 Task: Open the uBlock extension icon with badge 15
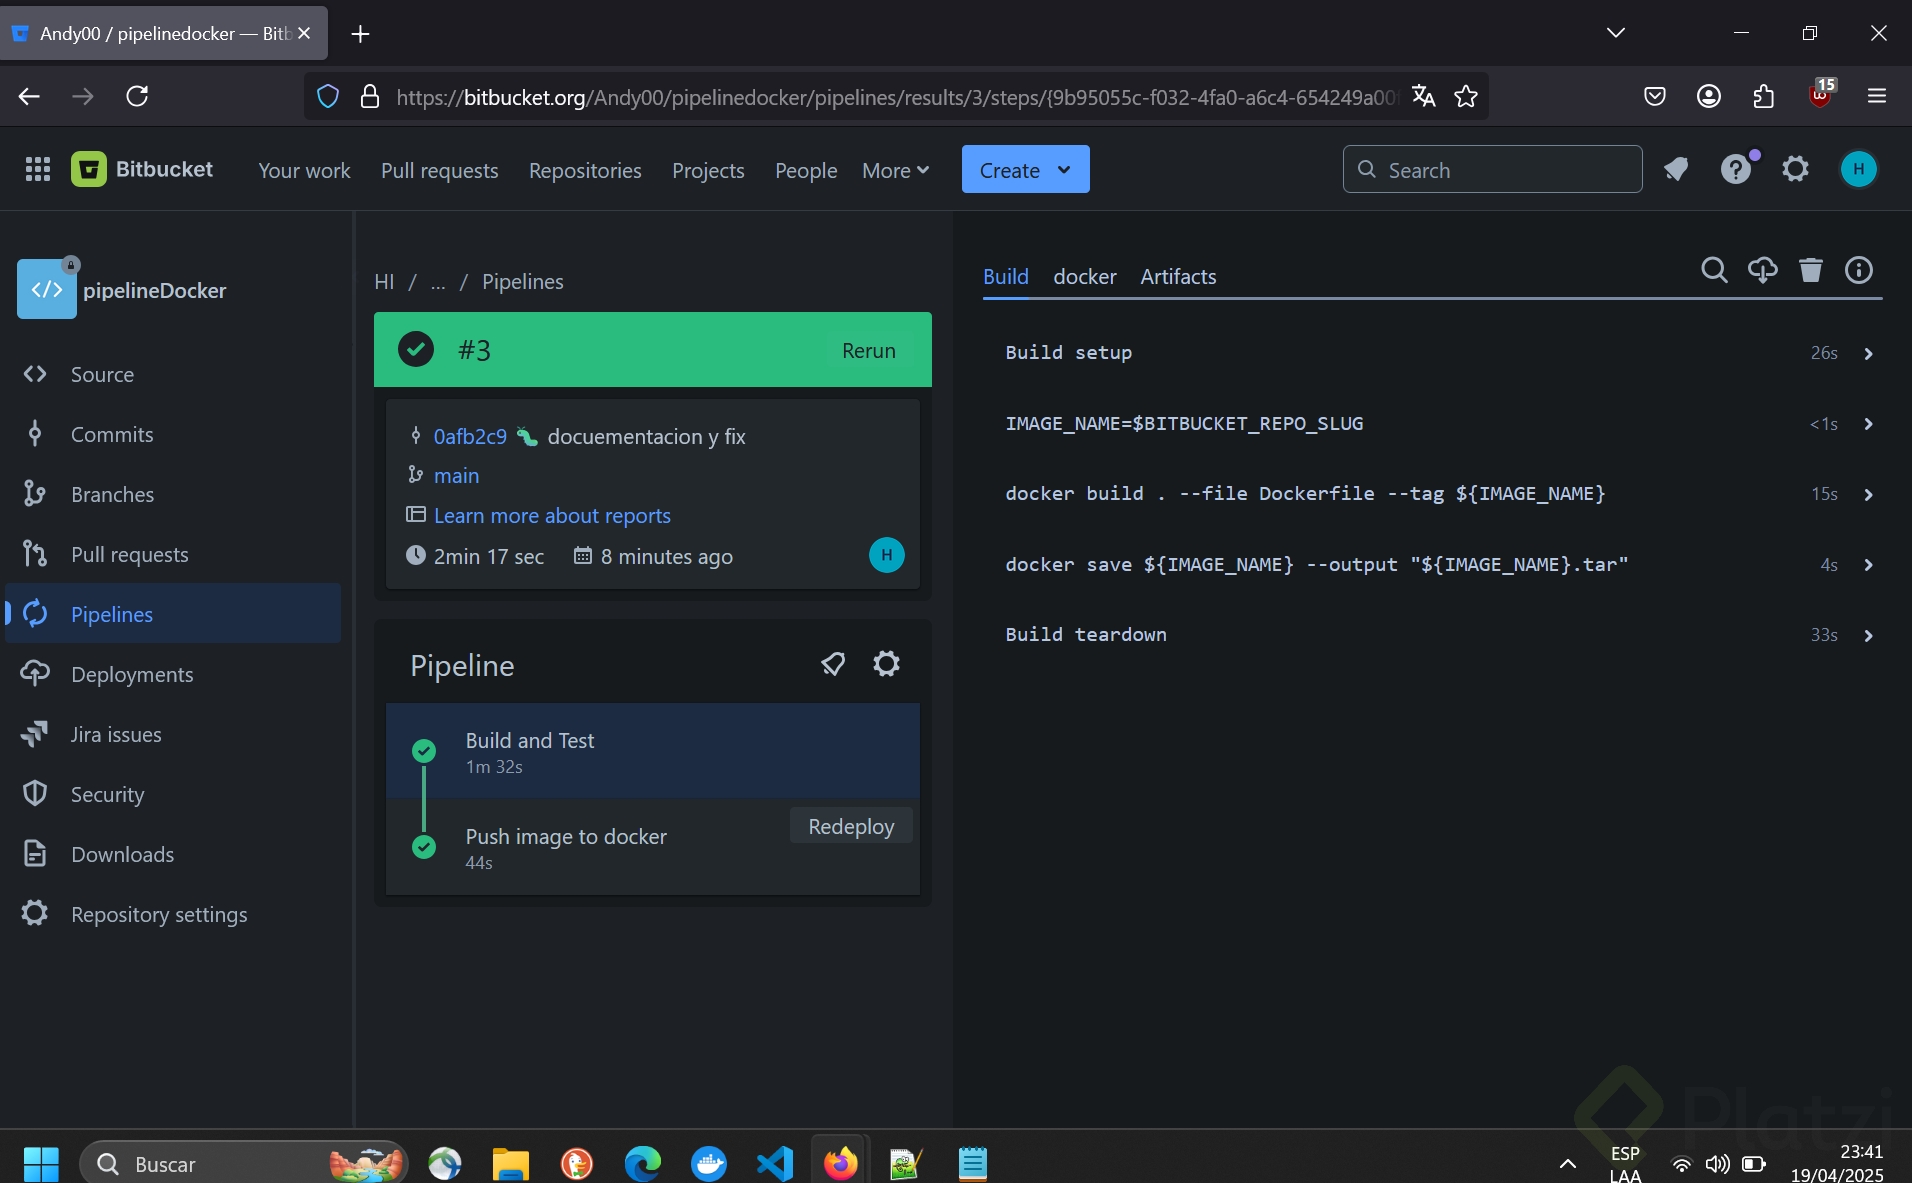pos(1821,94)
